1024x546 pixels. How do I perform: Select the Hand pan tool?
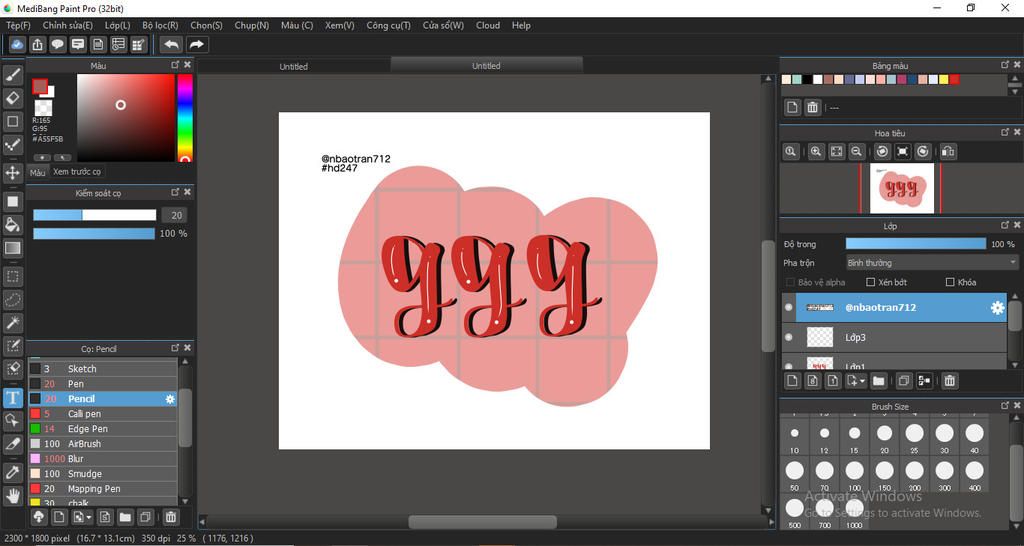12,495
